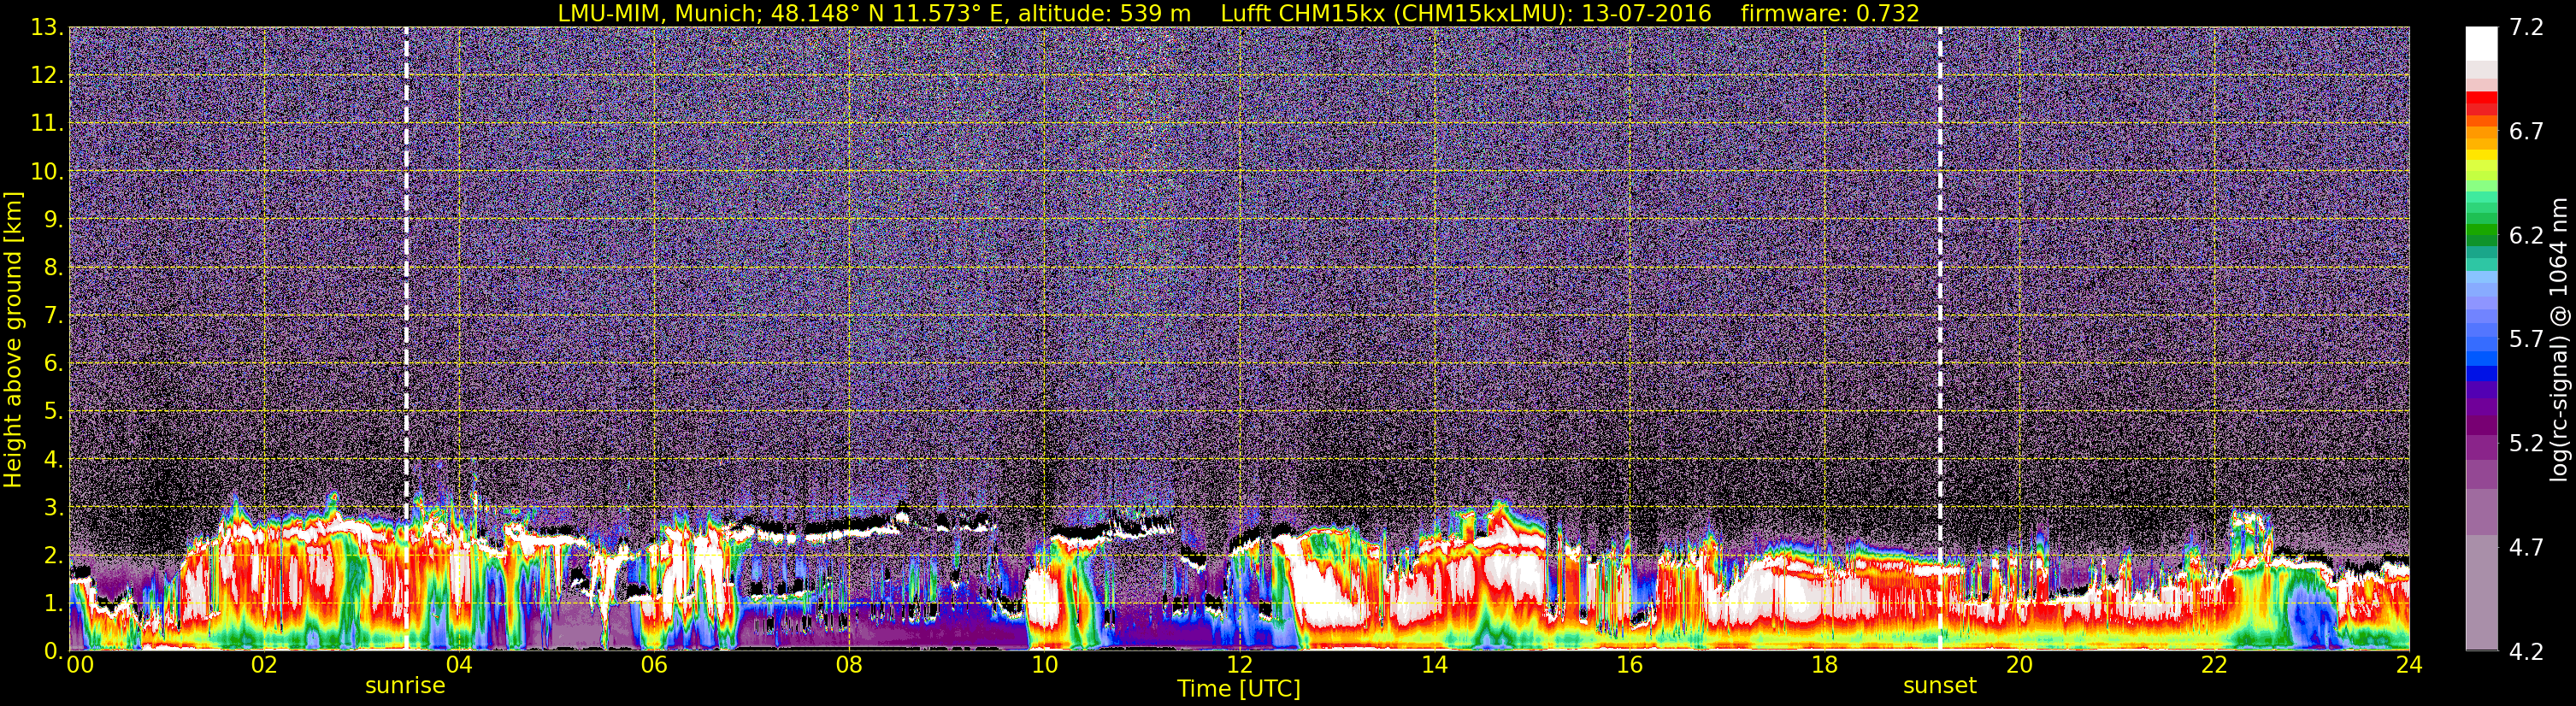The width and height of the screenshot is (2576, 706).
Task: Click the white dashed sunset marker line
Action: click(x=1940, y=337)
